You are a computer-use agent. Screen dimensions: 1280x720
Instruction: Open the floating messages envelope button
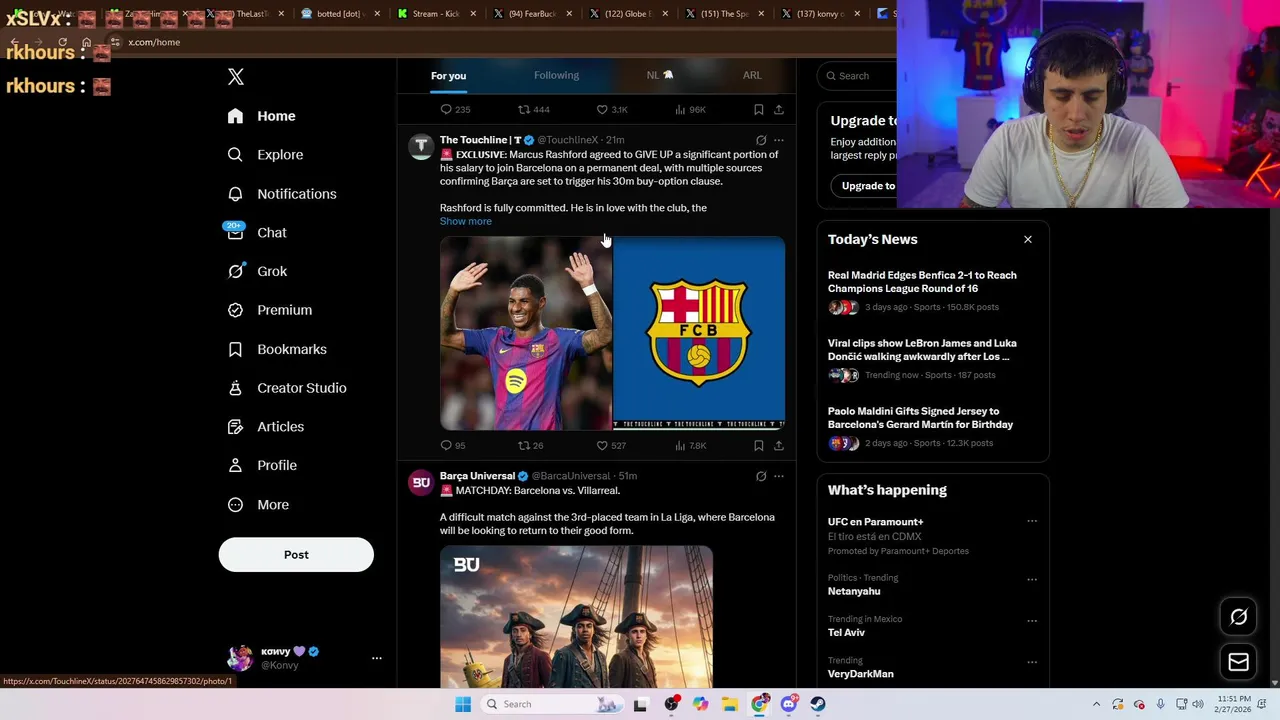1238,662
